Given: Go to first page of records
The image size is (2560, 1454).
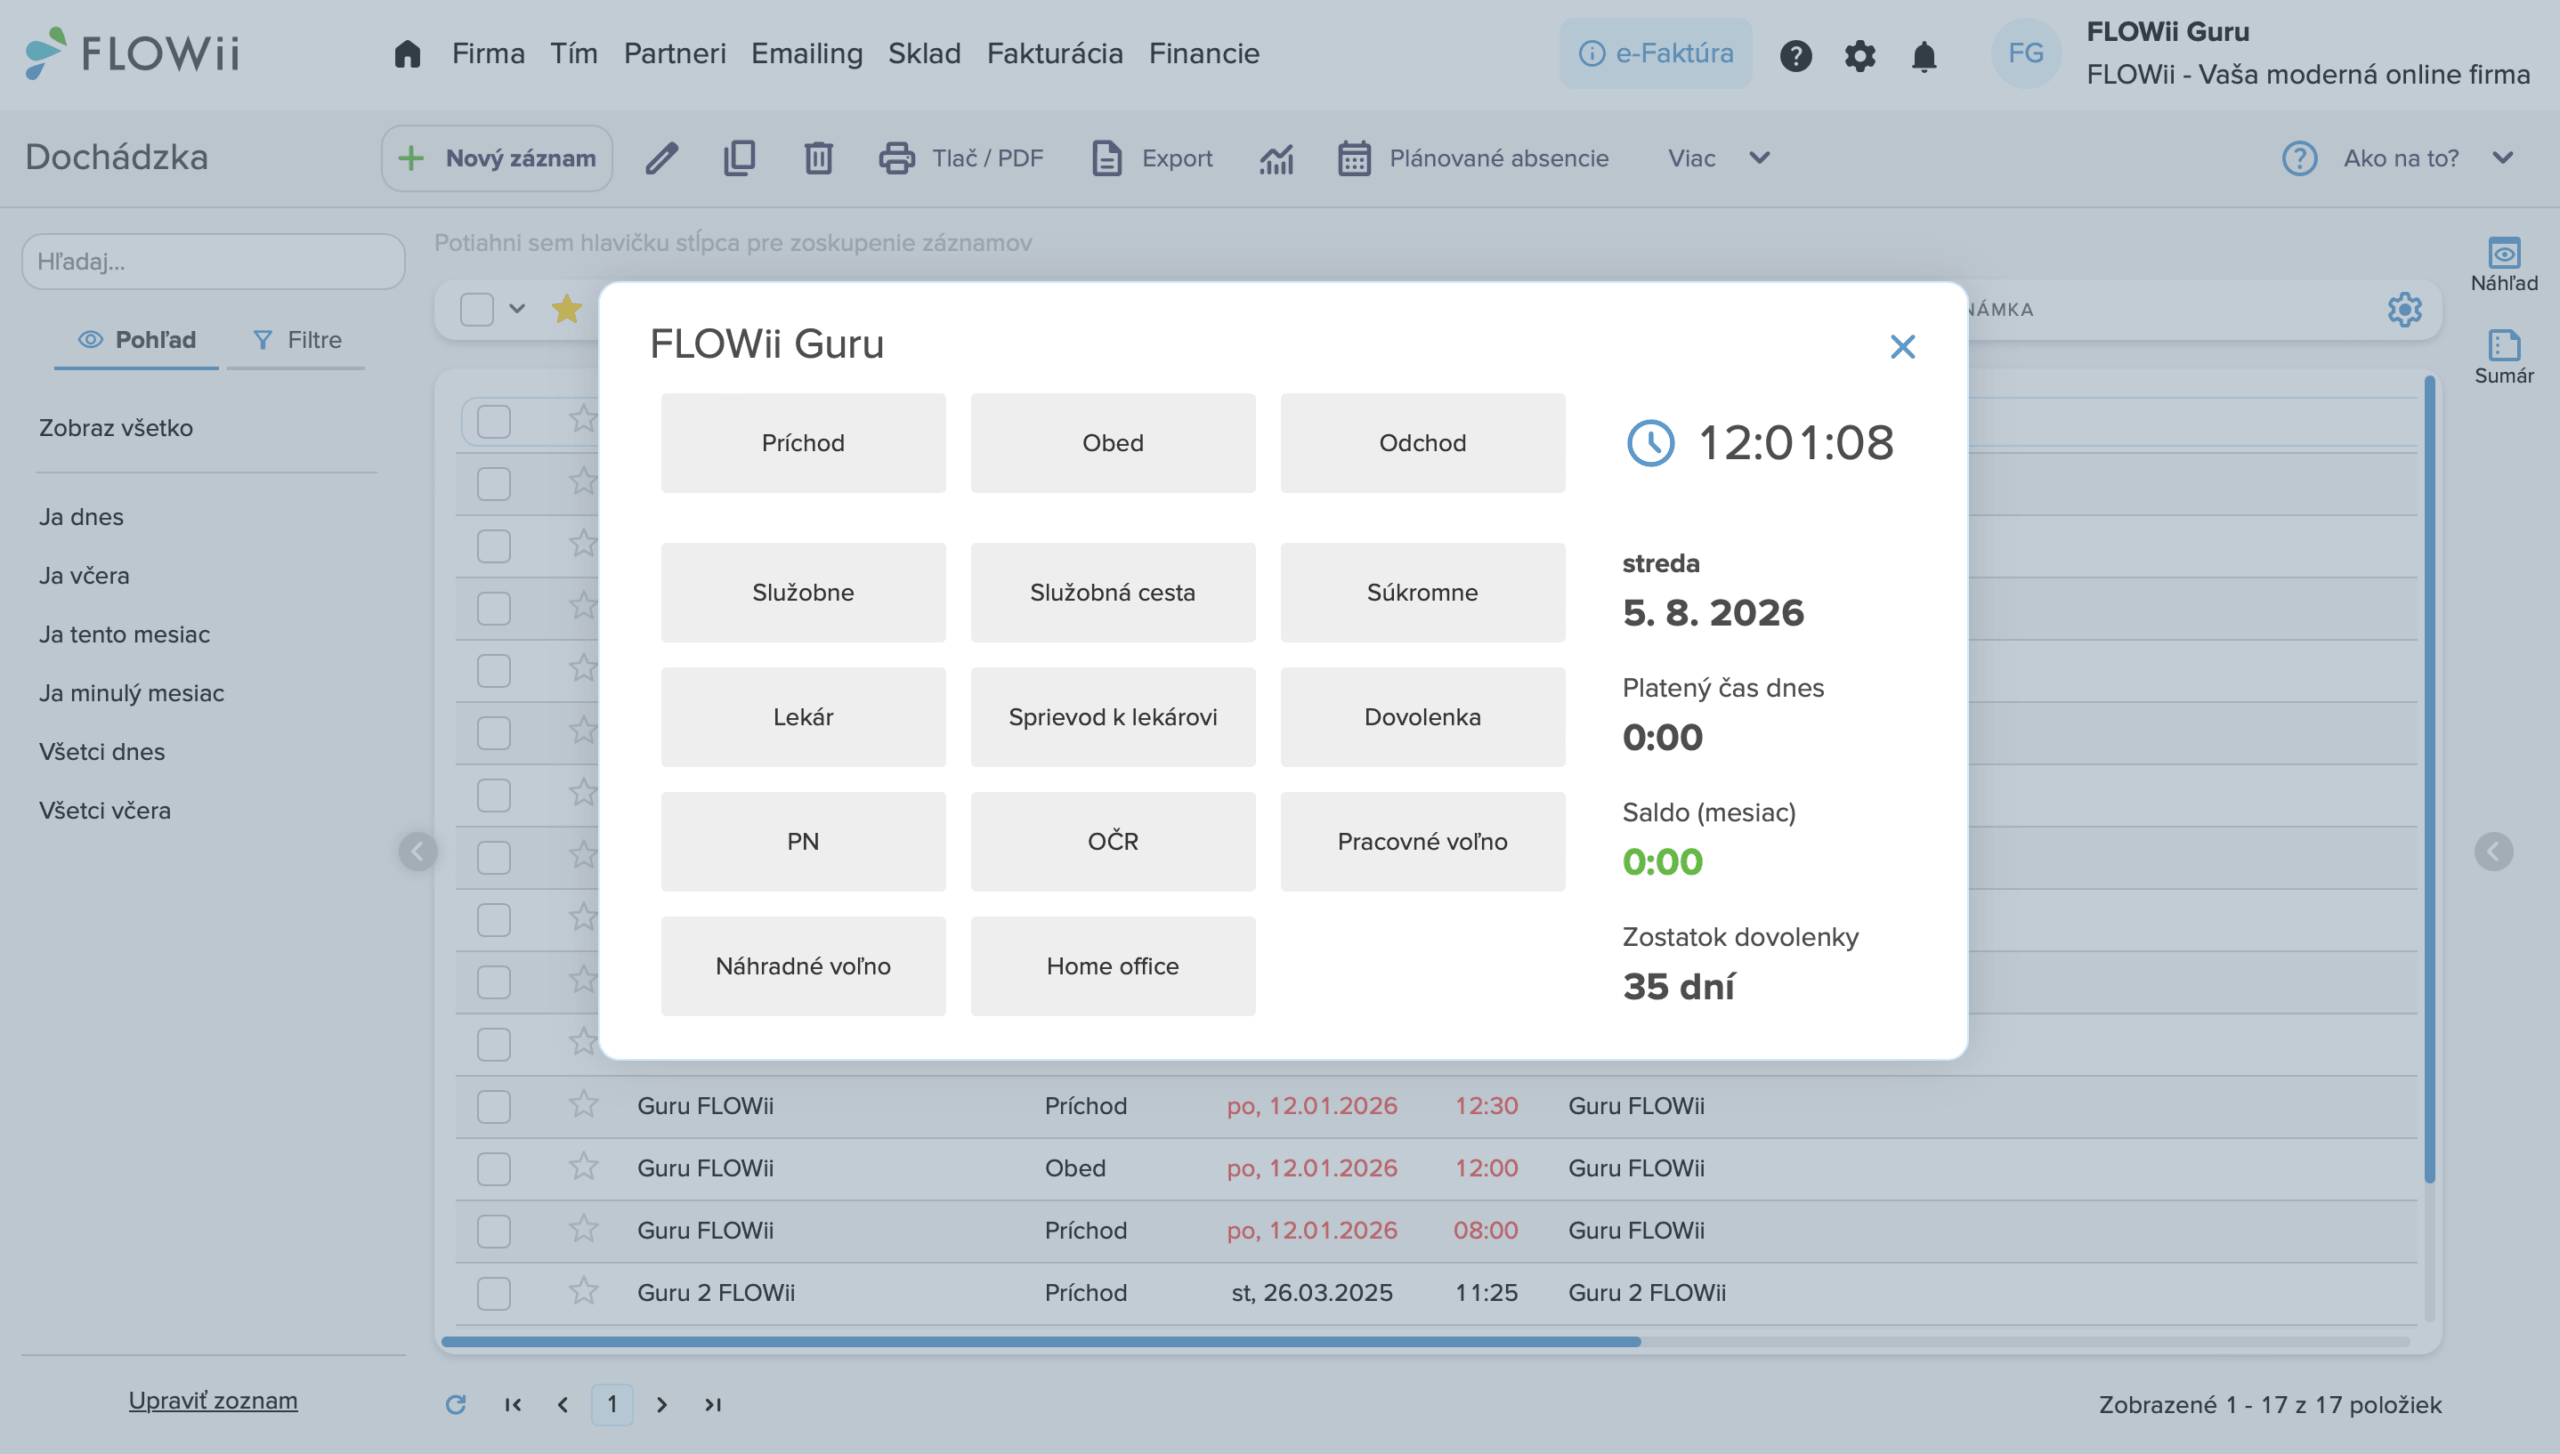Looking at the screenshot, I should coord(513,1404).
